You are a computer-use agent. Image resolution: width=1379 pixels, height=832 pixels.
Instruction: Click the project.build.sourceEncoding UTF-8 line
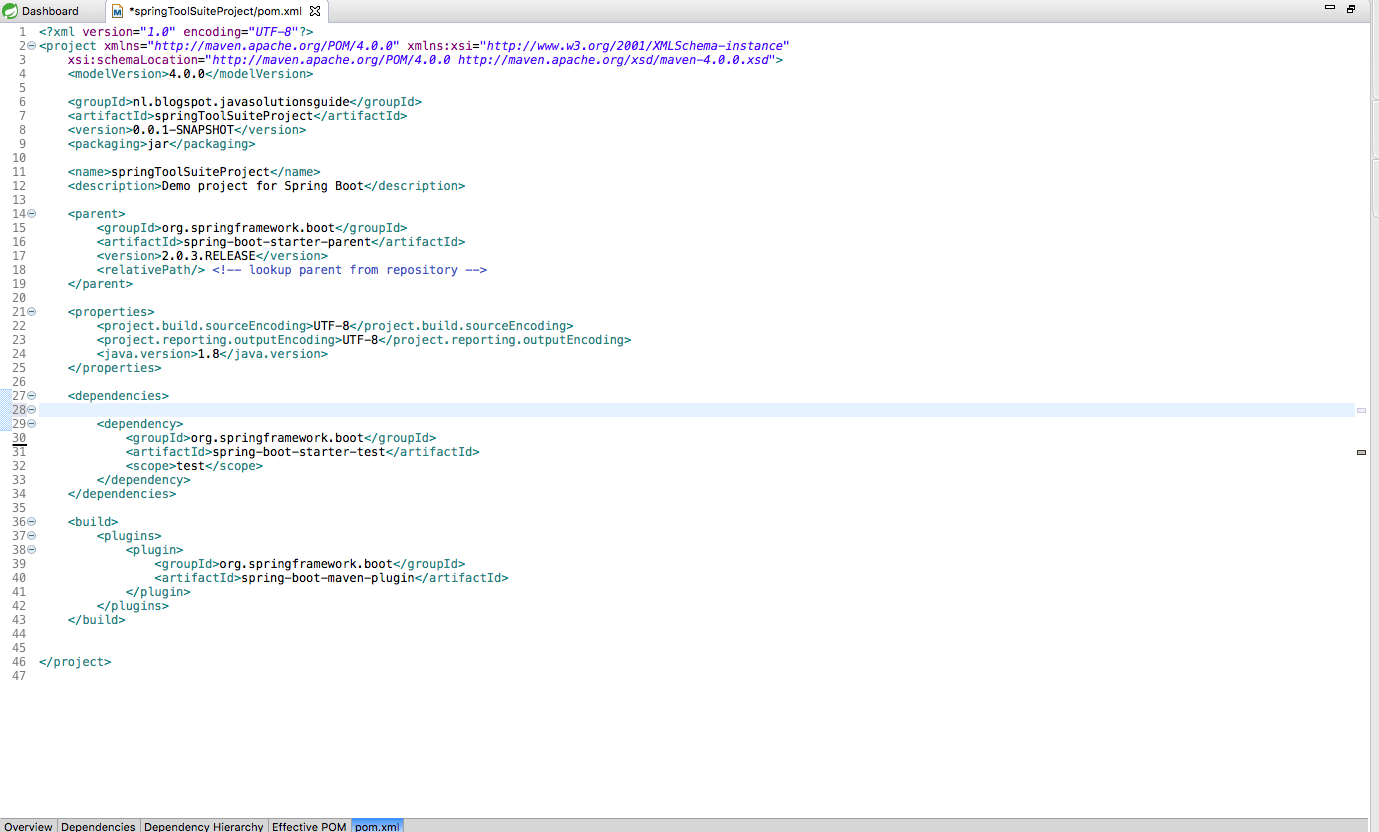pos(335,326)
